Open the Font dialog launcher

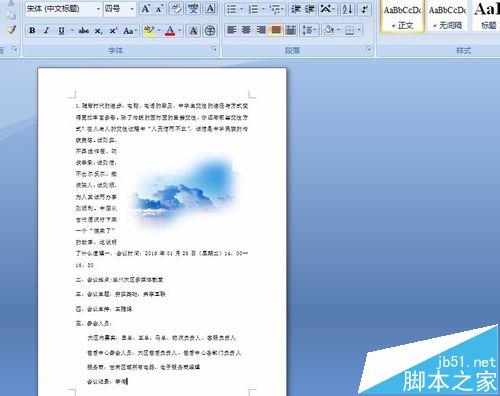click(x=214, y=50)
